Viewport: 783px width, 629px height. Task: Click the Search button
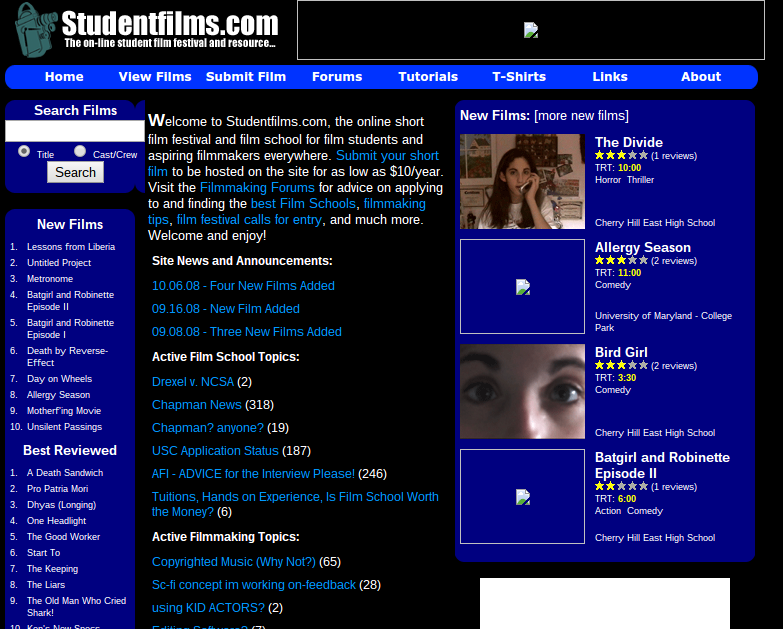pos(75,172)
